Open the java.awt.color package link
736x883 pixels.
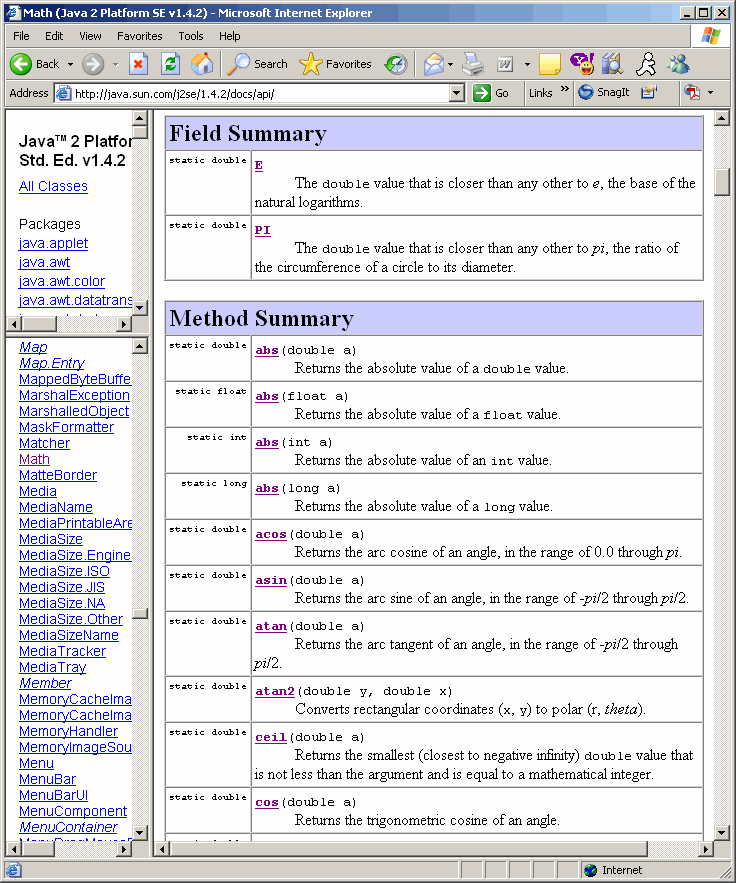pyautogui.click(x=62, y=281)
